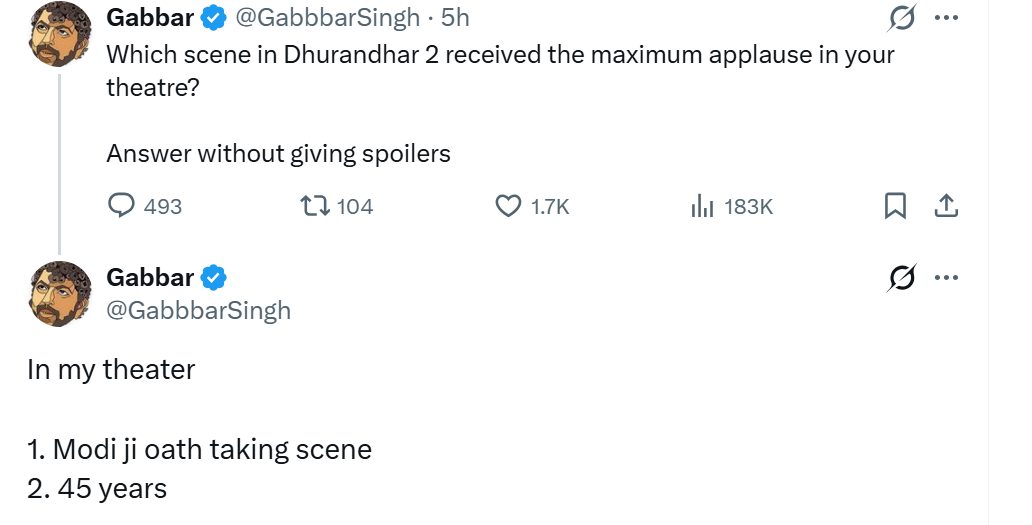Click the Grok icon on the reply tweet

(899, 279)
